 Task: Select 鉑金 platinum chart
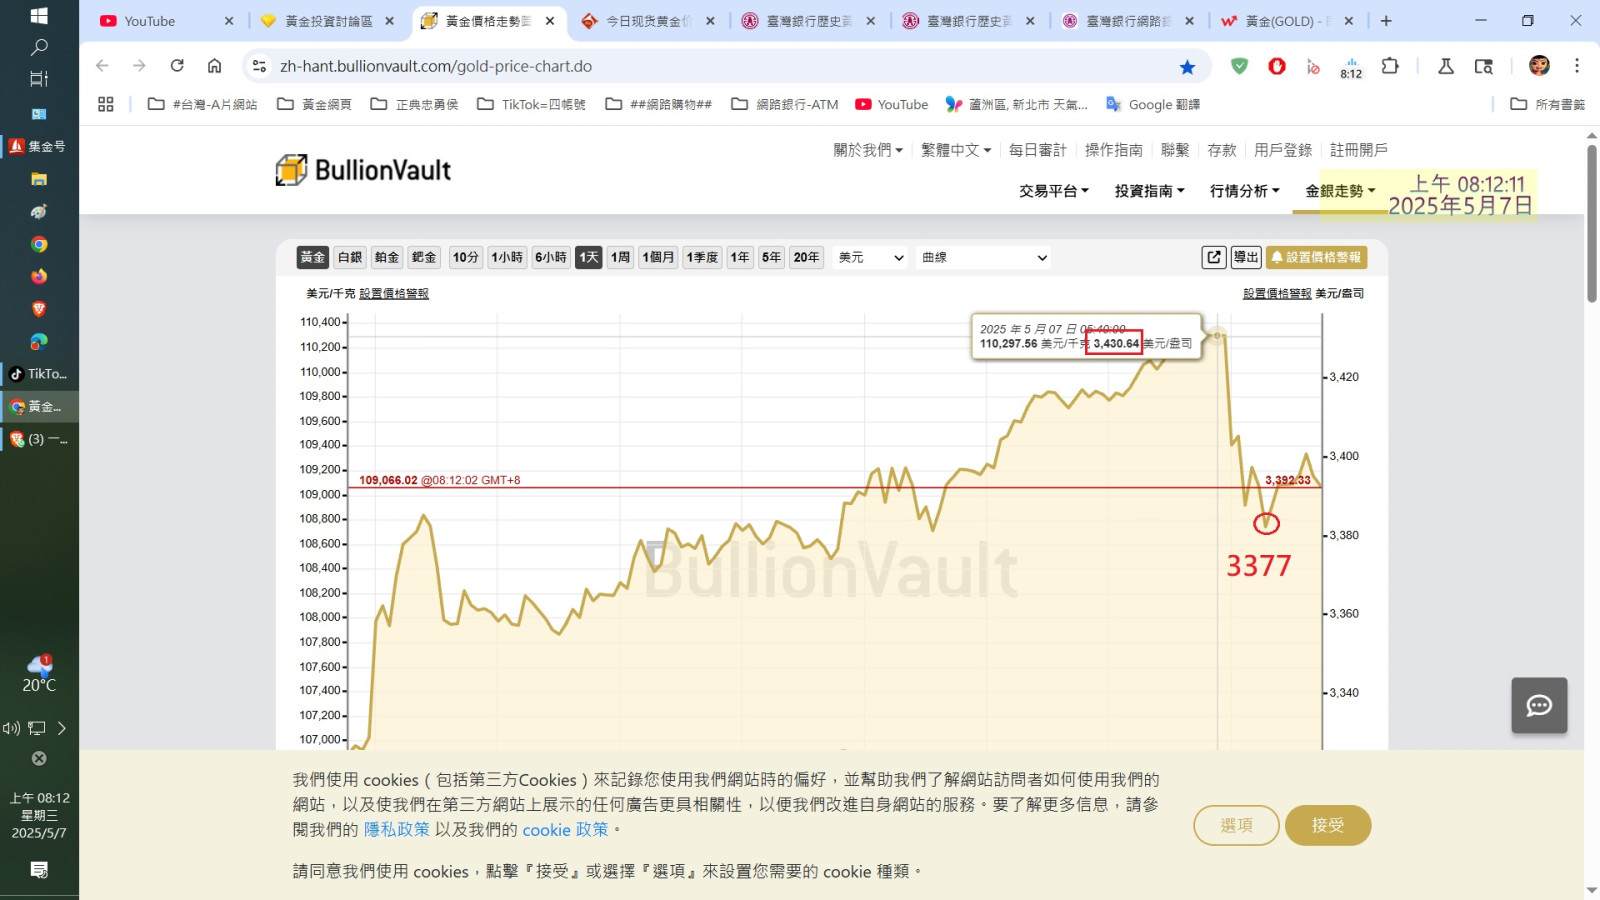(387, 257)
